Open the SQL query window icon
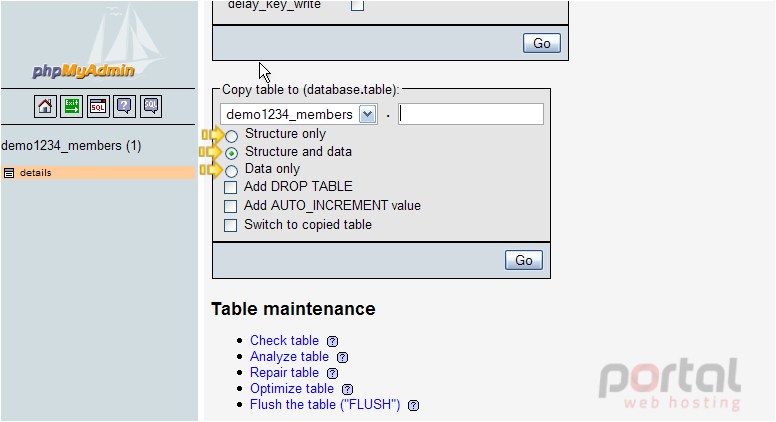The image size is (776, 422). click(98, 106)
